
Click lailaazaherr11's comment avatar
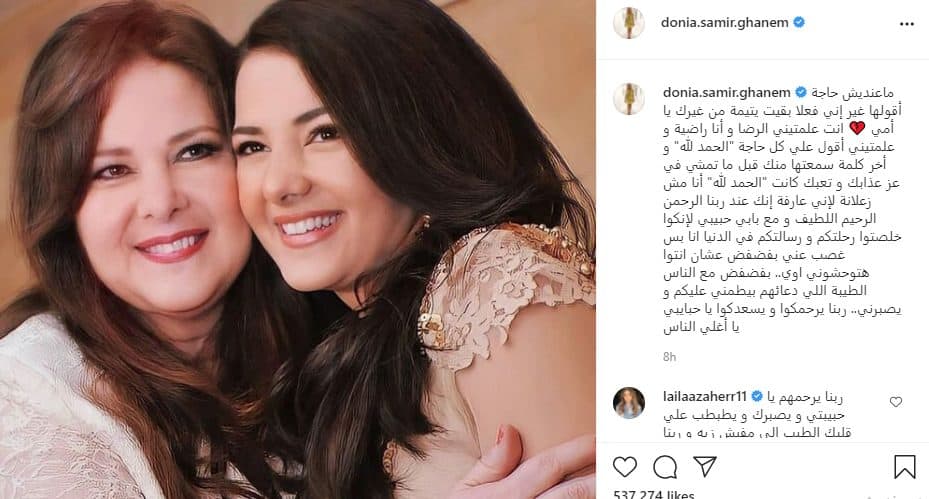[x=629, y=403]
